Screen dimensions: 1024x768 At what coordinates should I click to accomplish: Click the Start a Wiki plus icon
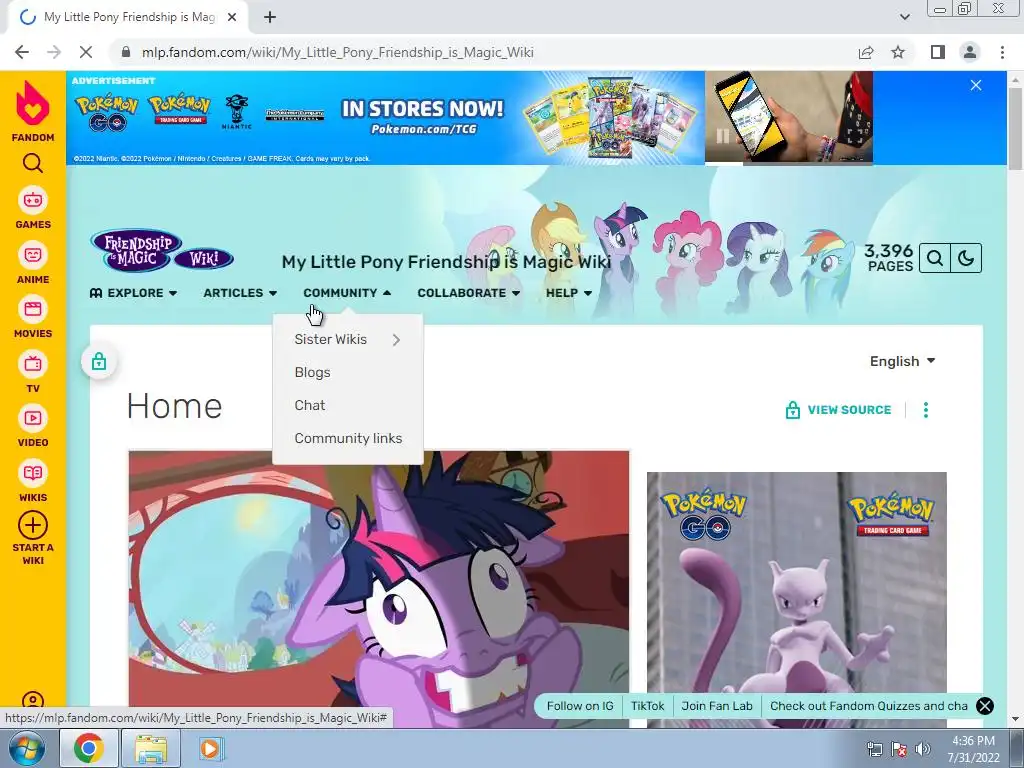33,525
